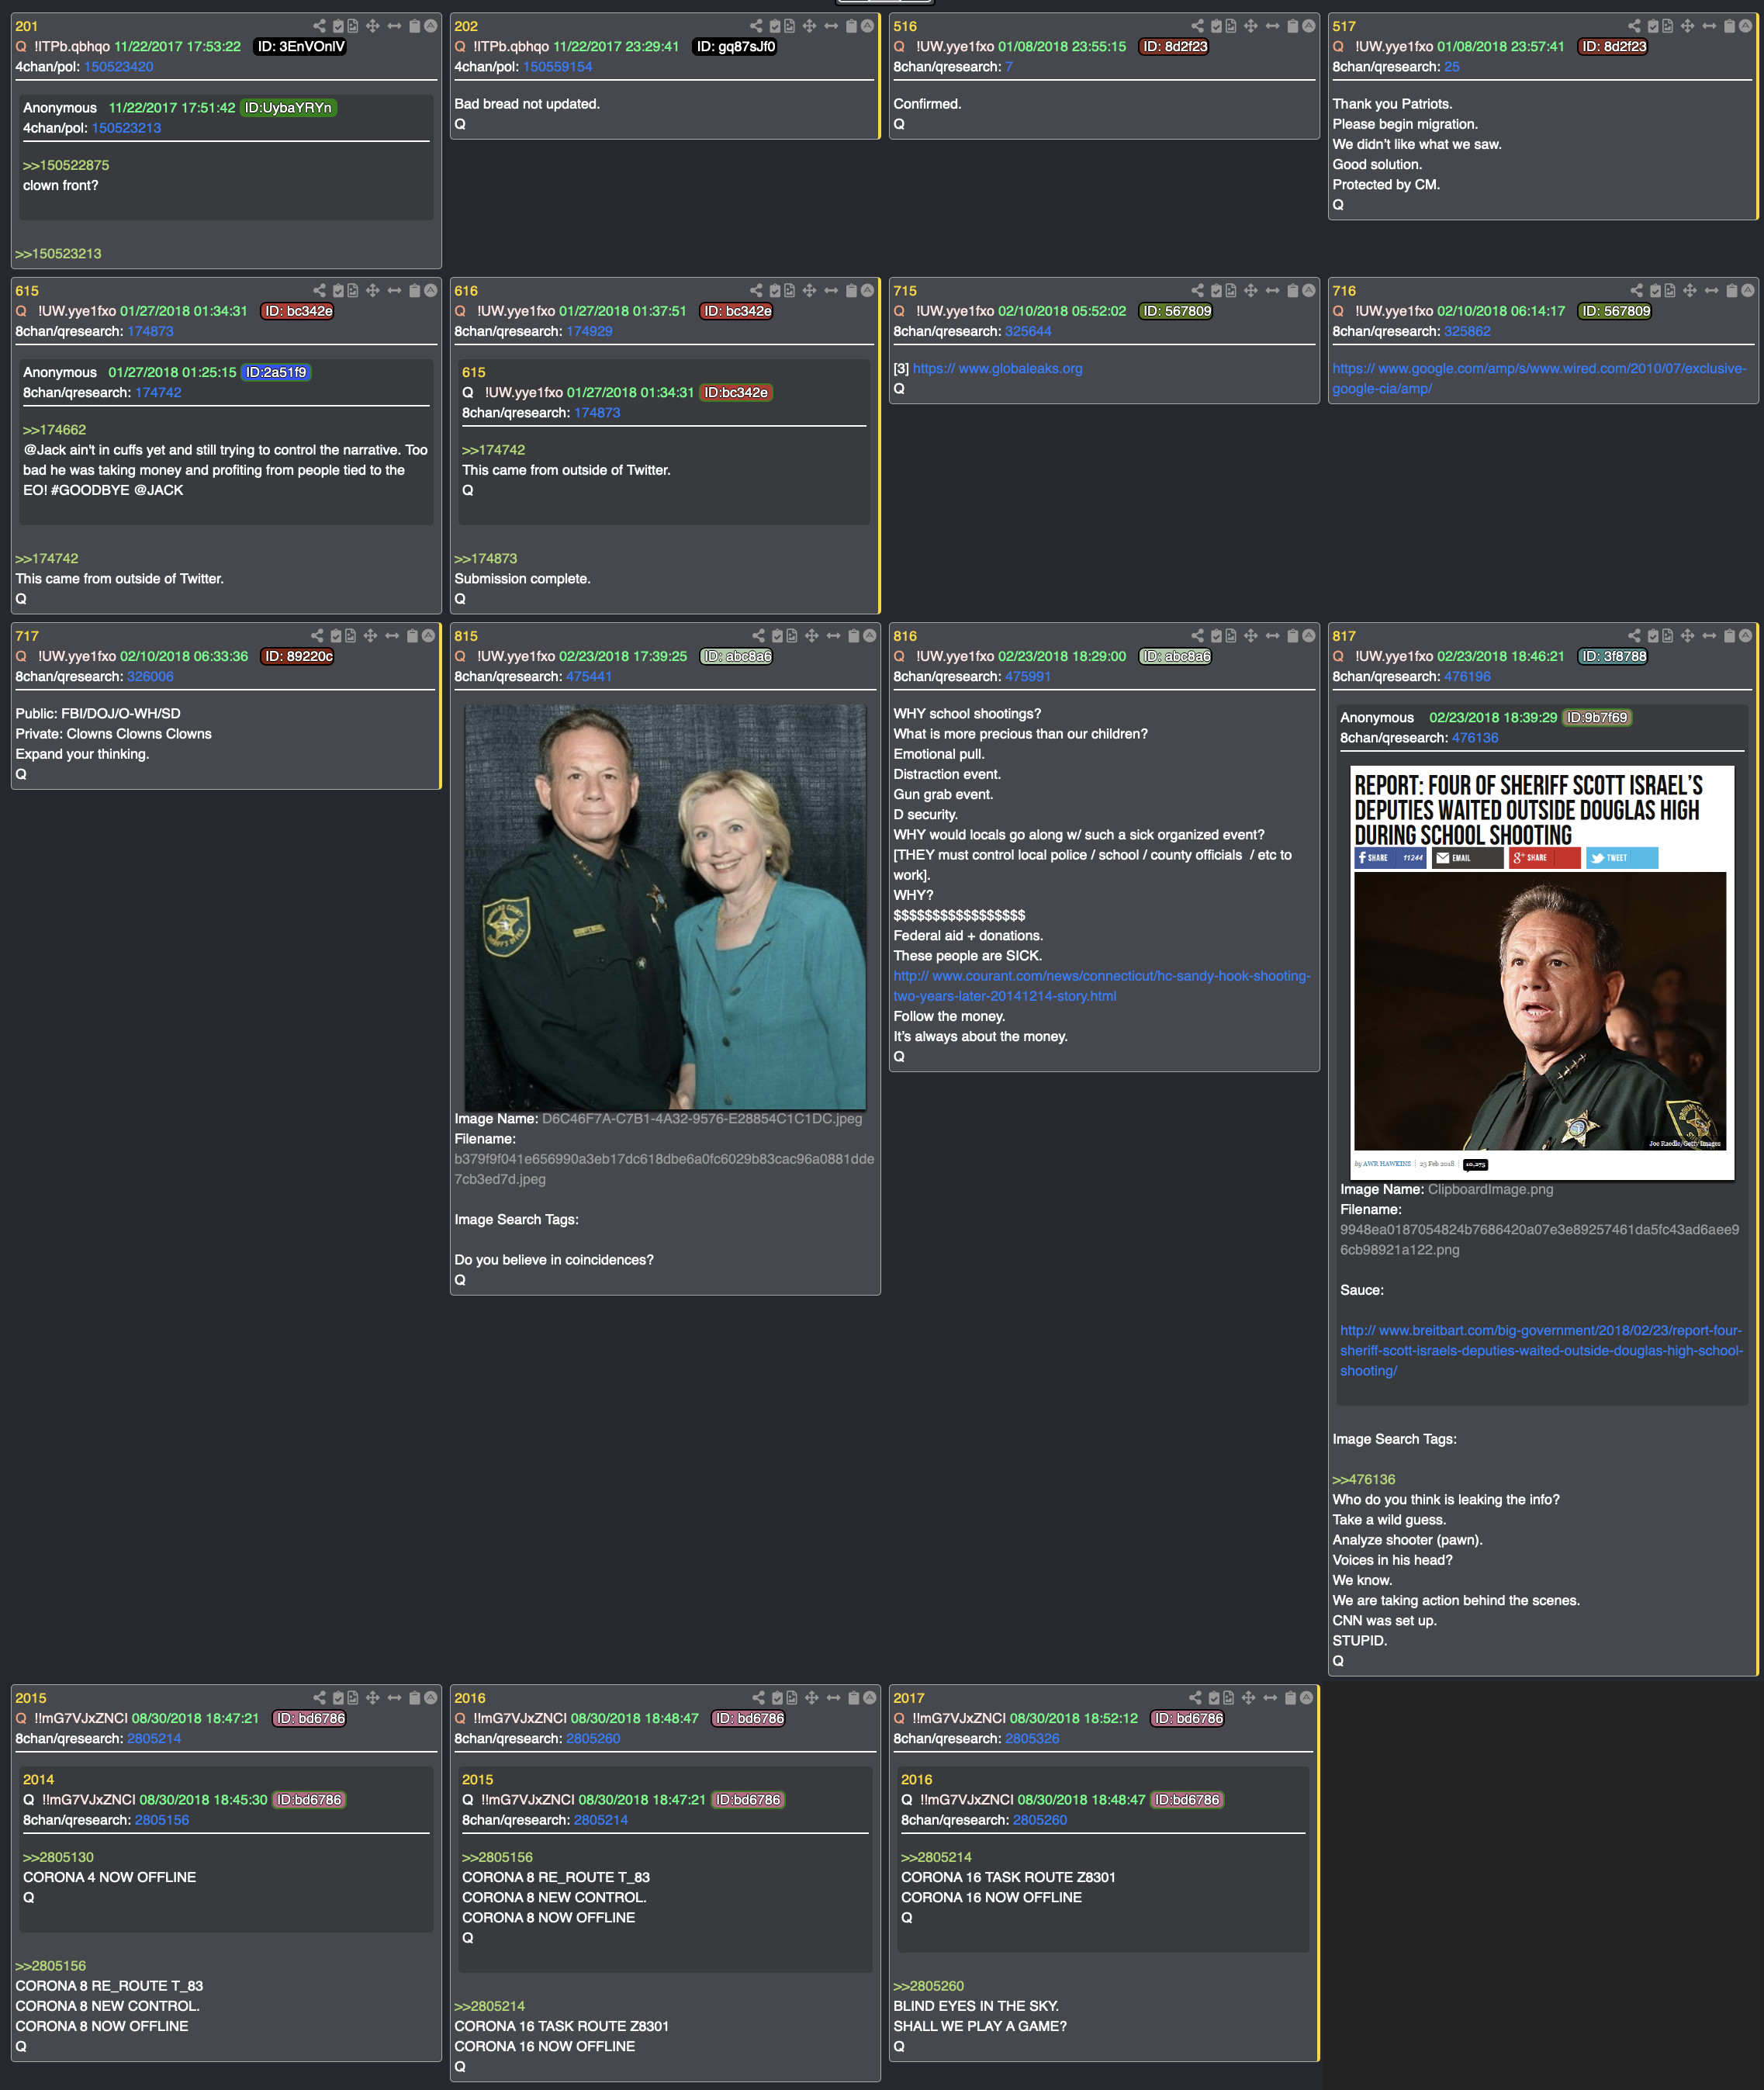Click the image file icon on post 516
Viewport: 1764px width, 2090px height.
[x=1230, y=26]
